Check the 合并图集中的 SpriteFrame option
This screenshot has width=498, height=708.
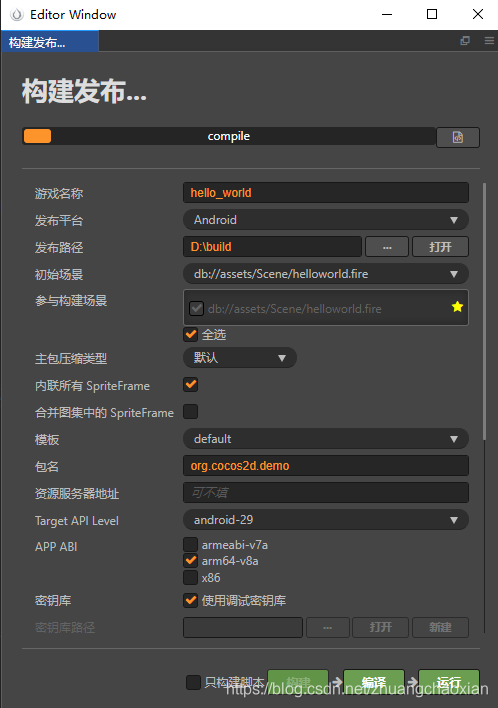click(191, 412)
